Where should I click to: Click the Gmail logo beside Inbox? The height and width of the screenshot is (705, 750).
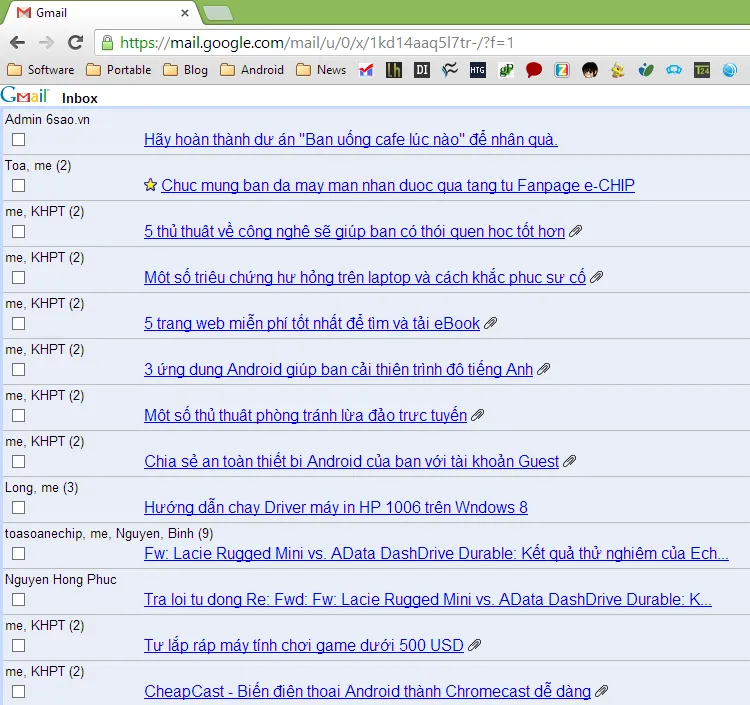point(26,96)
